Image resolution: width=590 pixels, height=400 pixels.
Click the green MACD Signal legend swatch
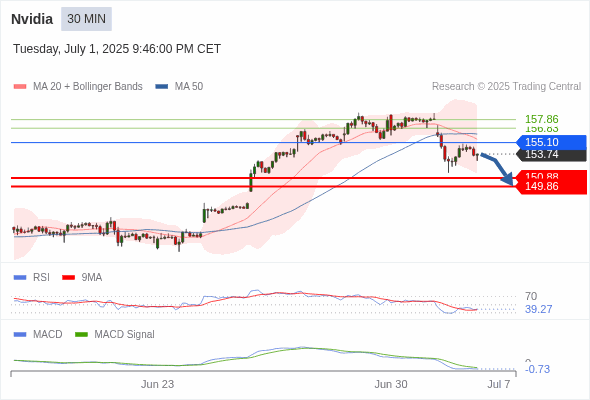click(81, 334)
